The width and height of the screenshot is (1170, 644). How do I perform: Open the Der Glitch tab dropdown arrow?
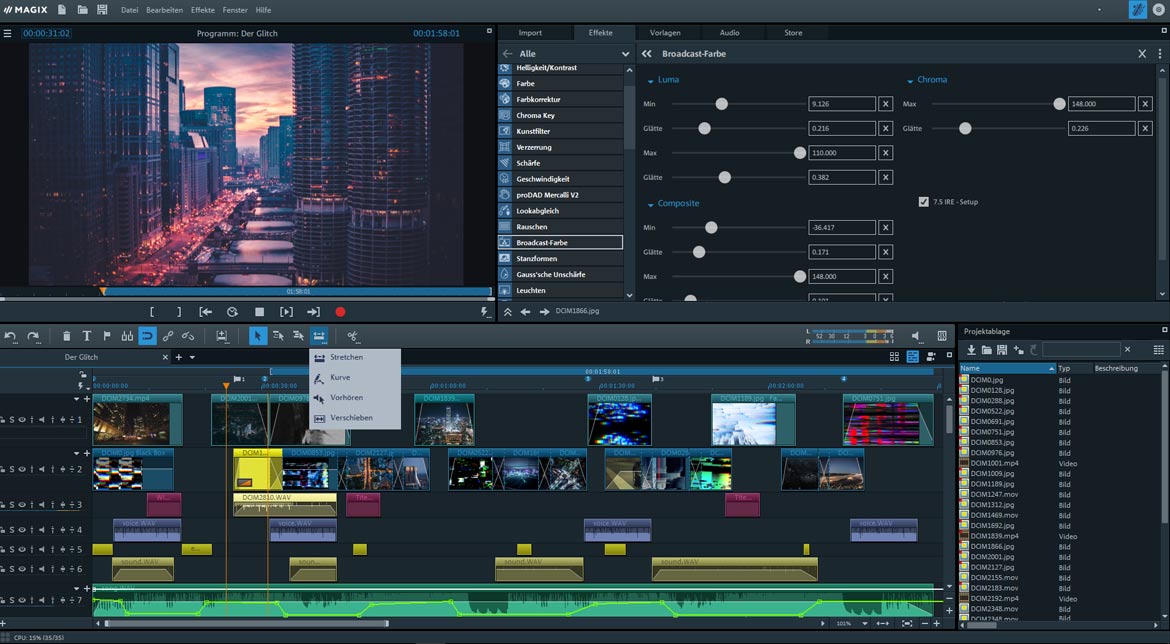(192, 357)
